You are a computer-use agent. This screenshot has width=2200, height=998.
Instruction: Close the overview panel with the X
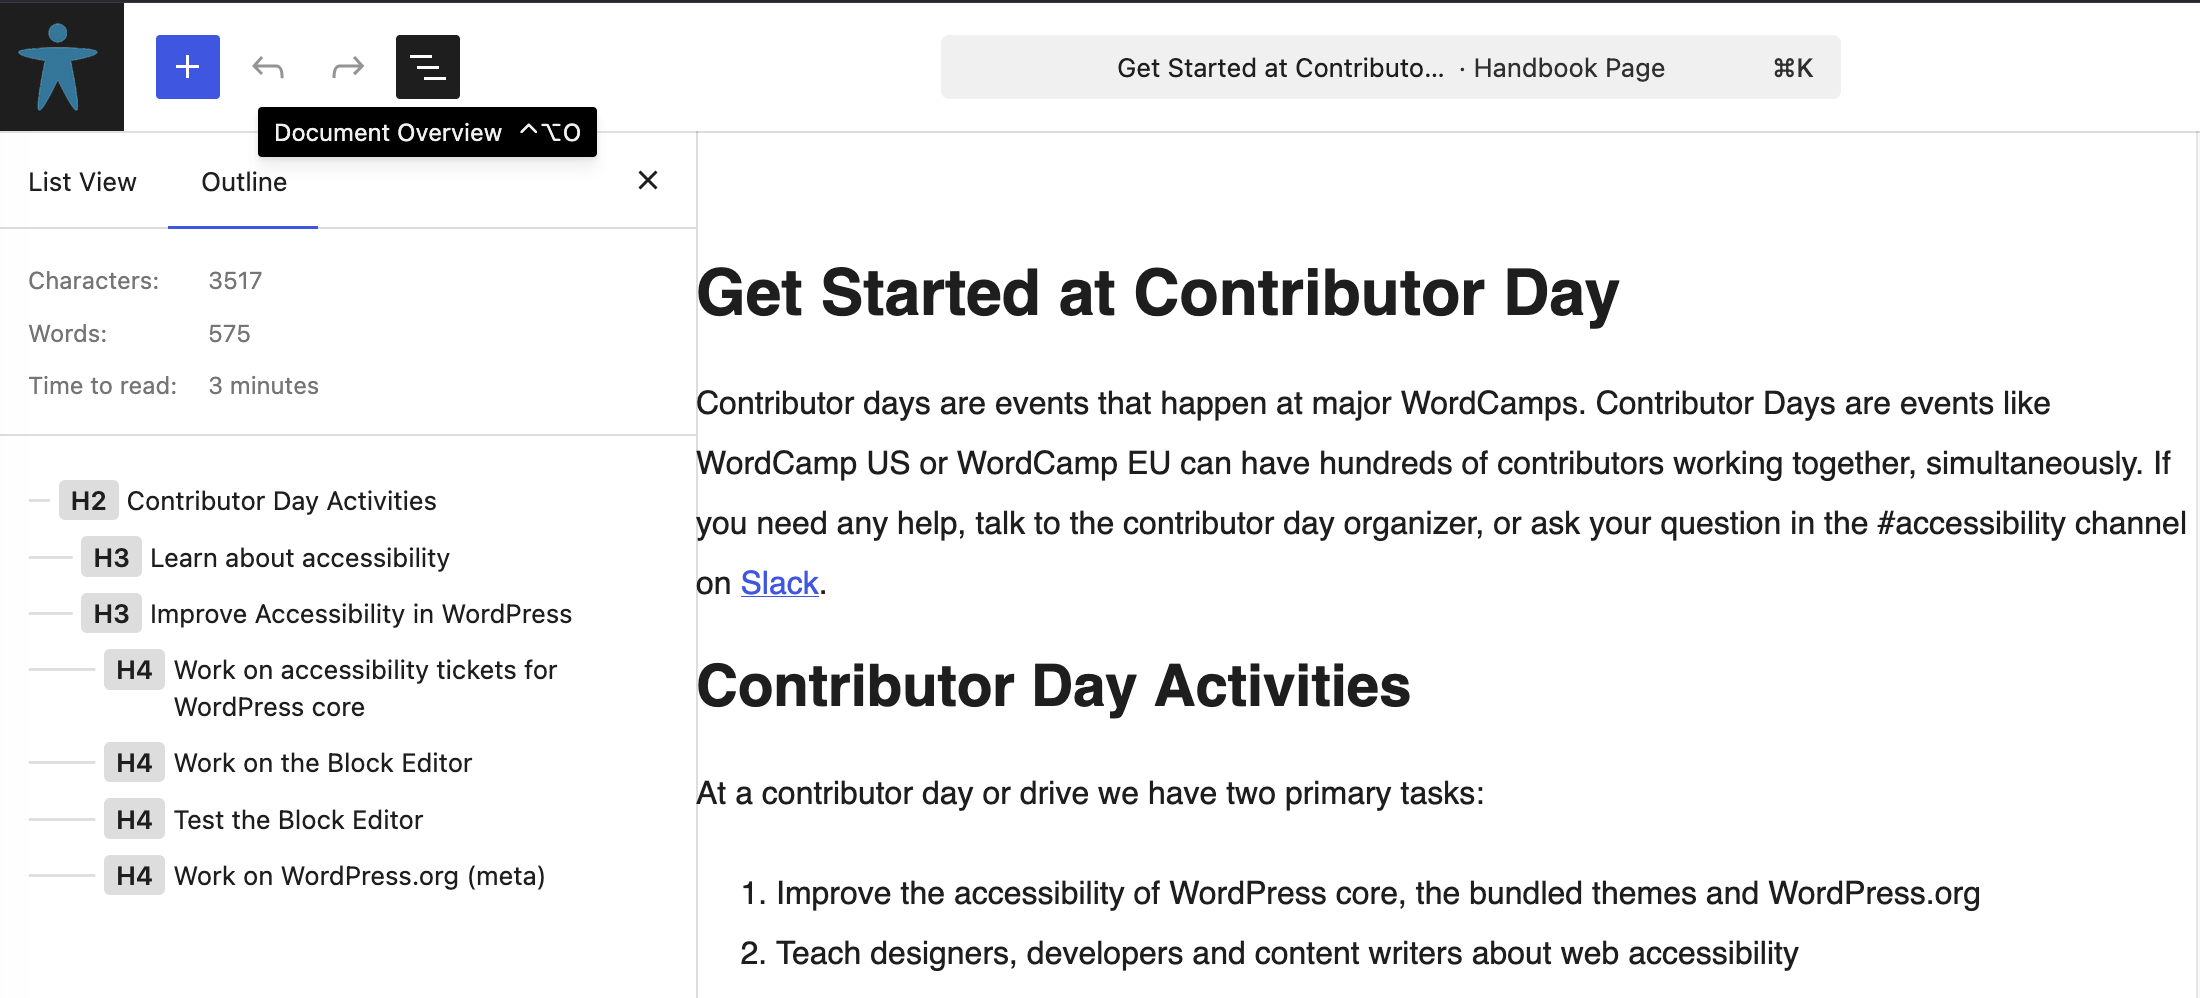click(x=648, y=180)
